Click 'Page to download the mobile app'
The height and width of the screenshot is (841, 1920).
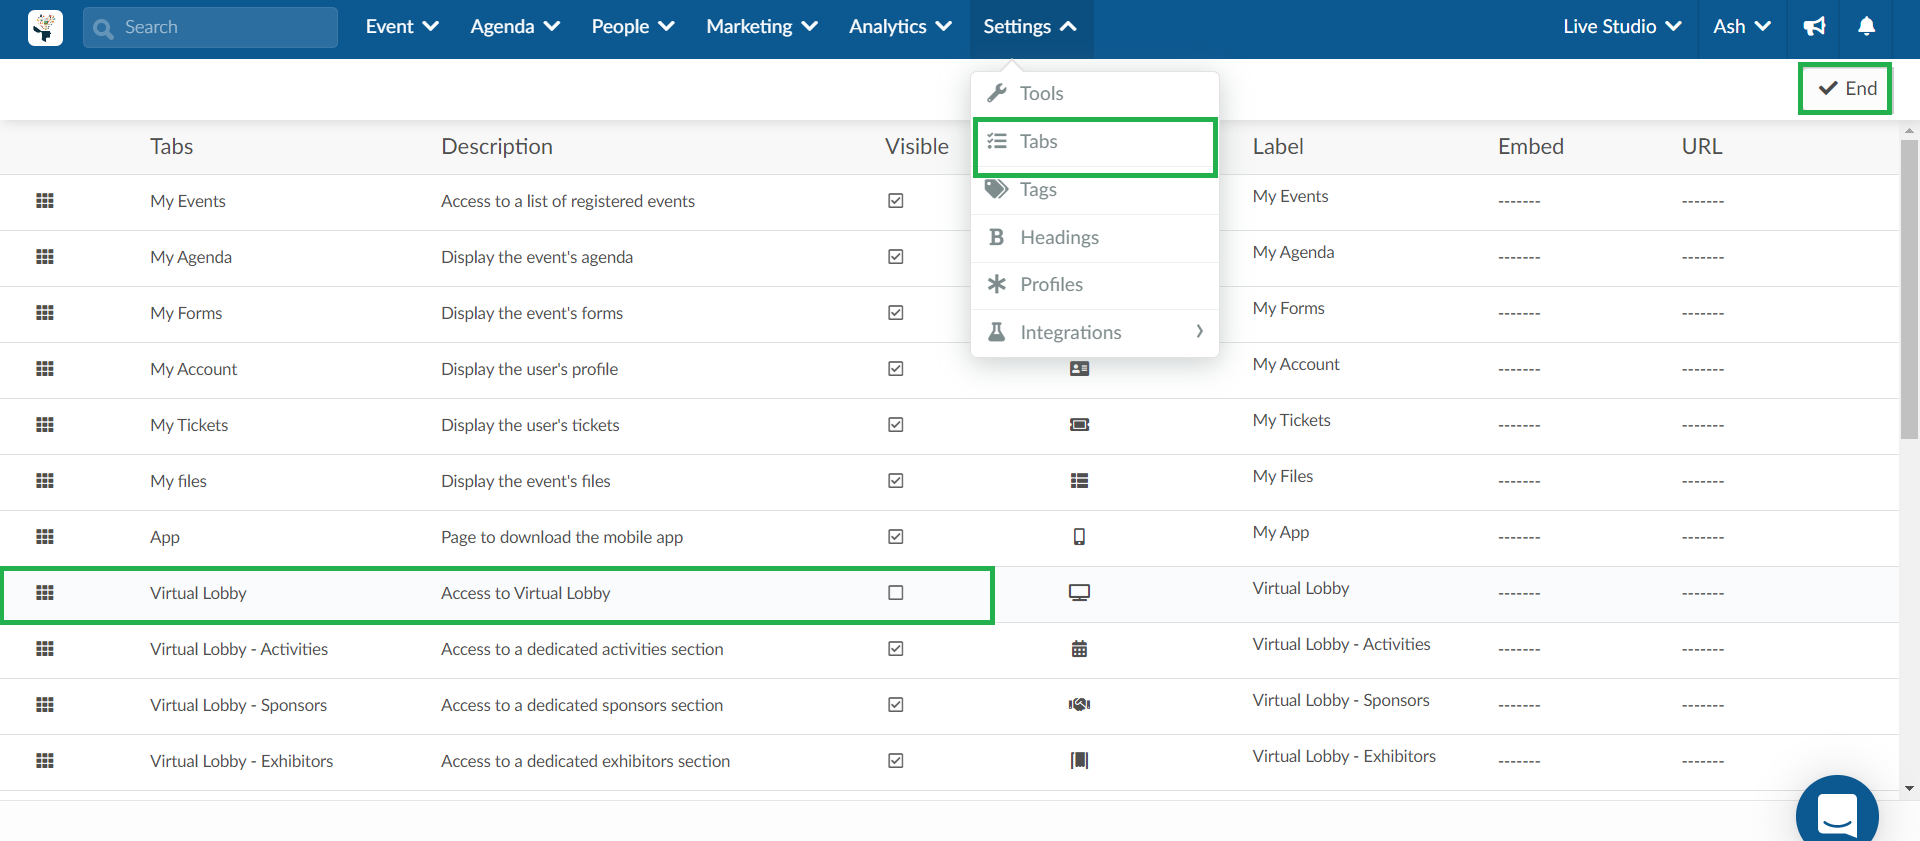[x=562, y=537]
